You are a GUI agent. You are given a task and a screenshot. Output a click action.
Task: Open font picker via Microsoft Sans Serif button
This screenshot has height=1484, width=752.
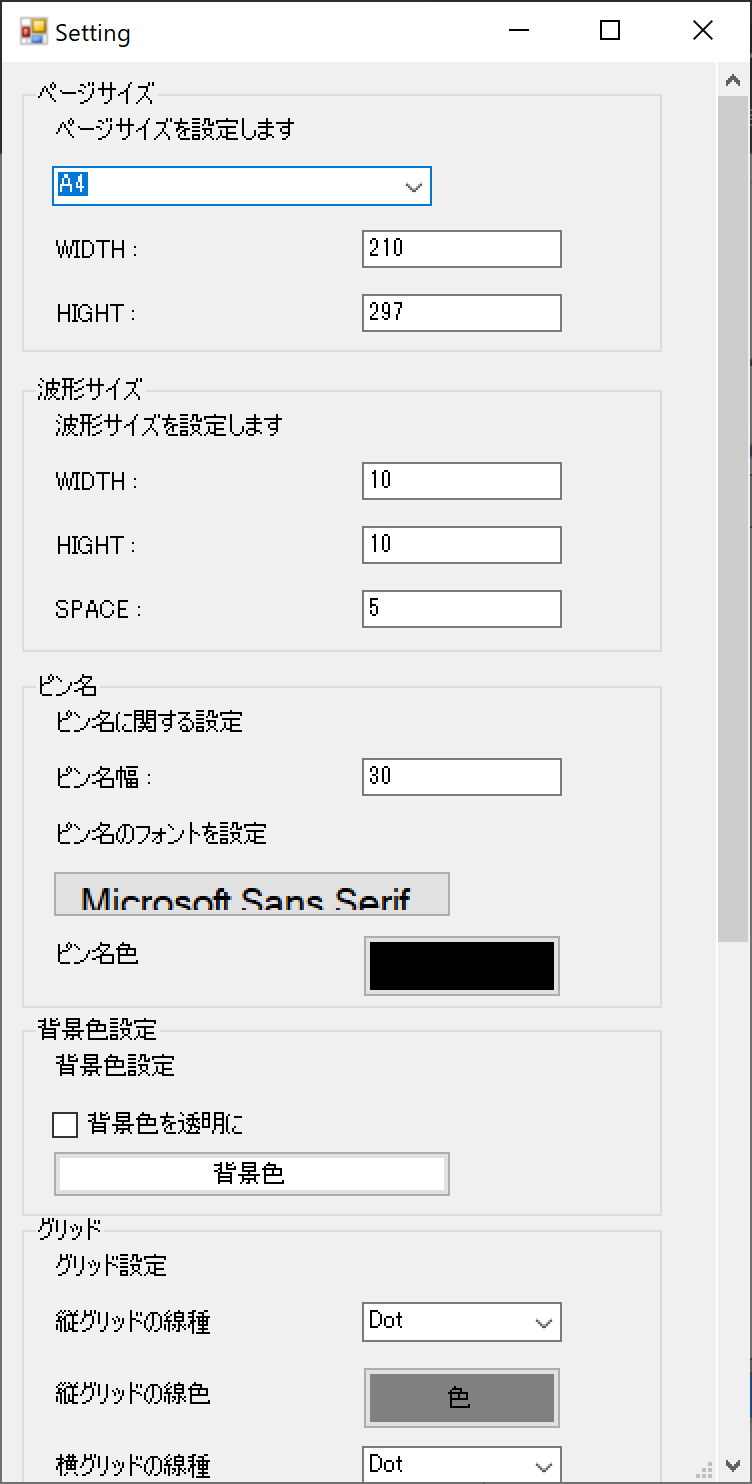click(x=252, y=894)
